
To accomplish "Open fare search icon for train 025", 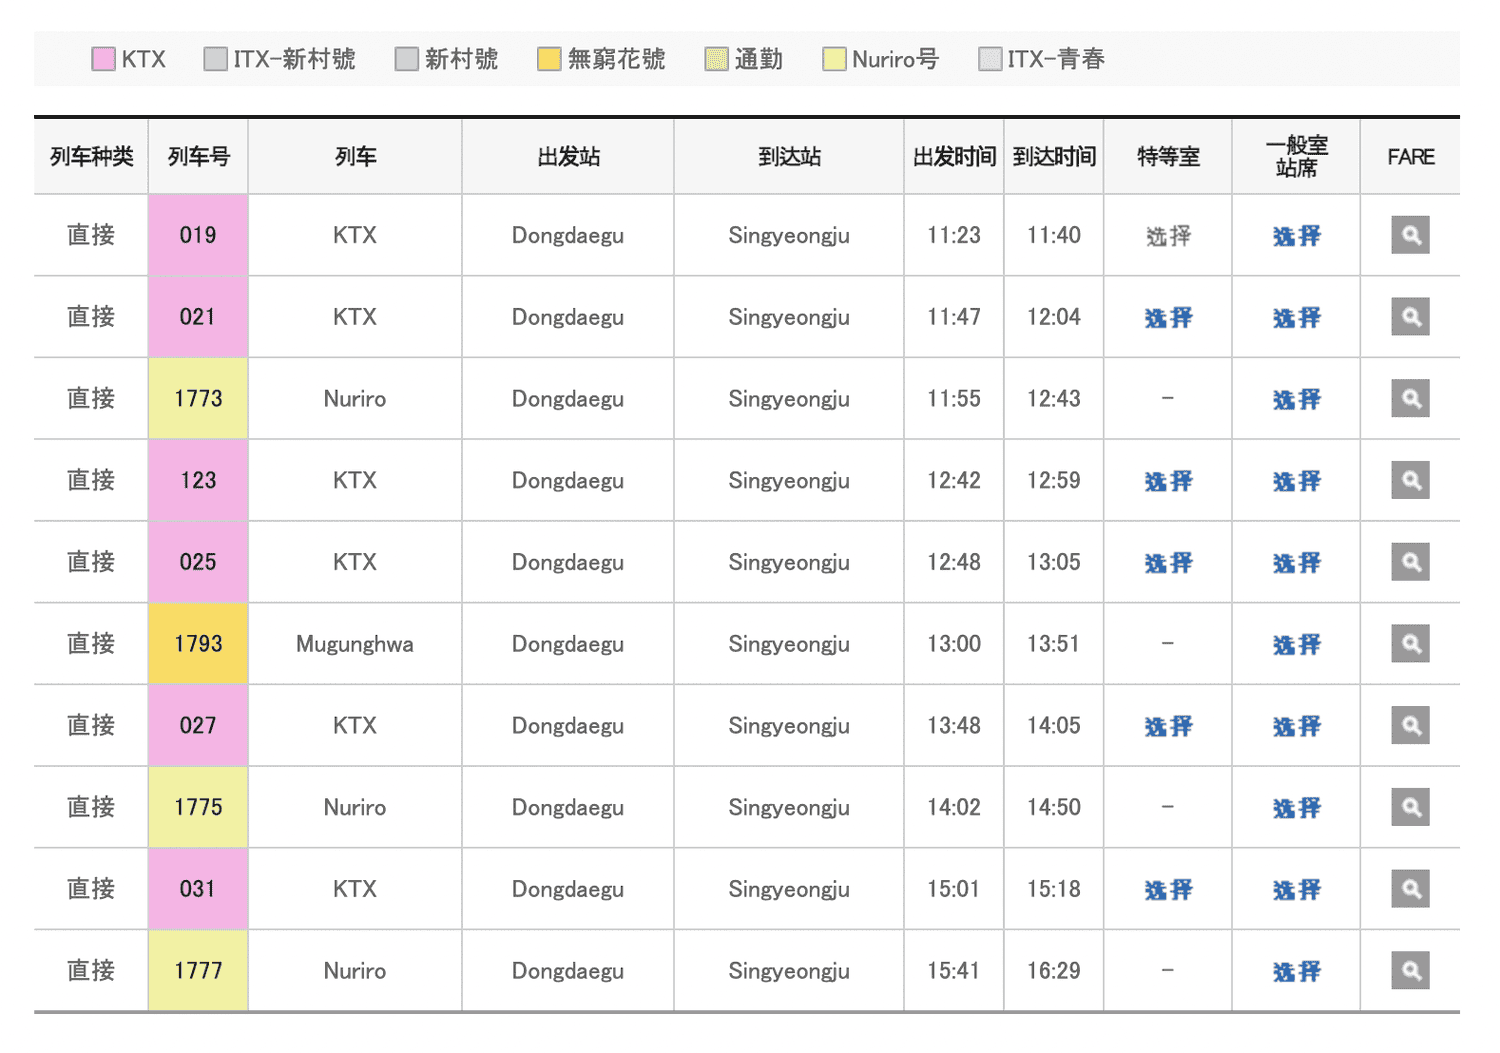I will pos(1410,562).
